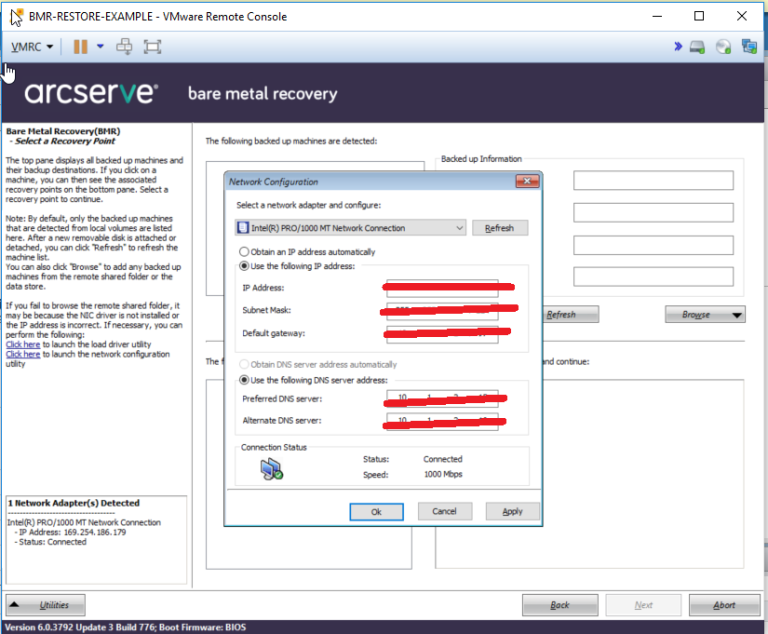Open the network adapter selection combo box
This screenshot has height=634, width=768.
pos(350,228)
